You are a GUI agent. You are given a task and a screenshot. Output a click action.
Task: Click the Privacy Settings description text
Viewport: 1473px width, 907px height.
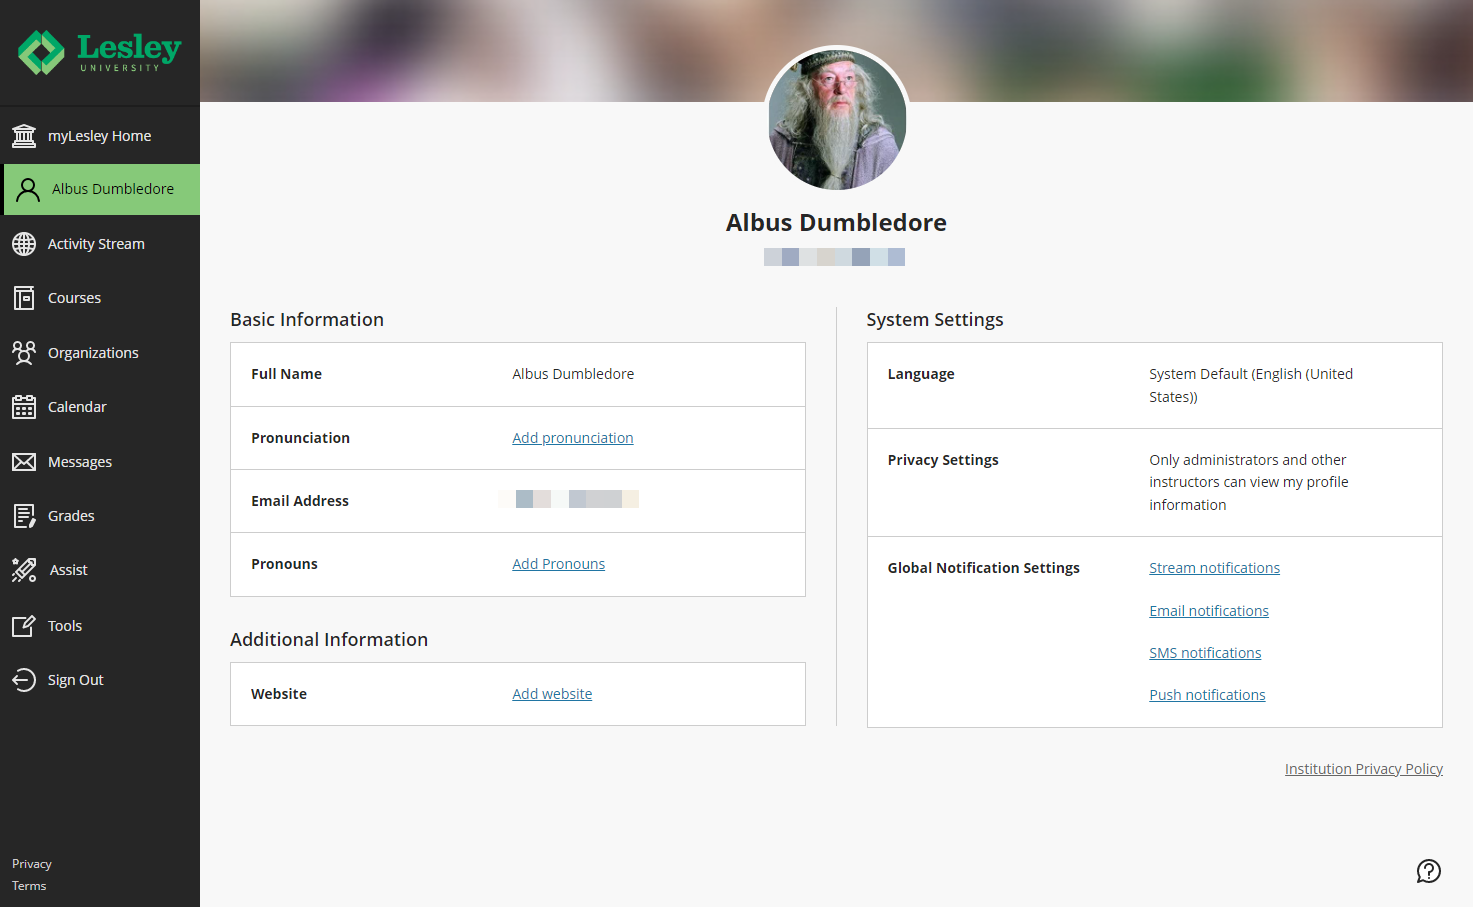pyautogui.click(x=1249, y=482)
